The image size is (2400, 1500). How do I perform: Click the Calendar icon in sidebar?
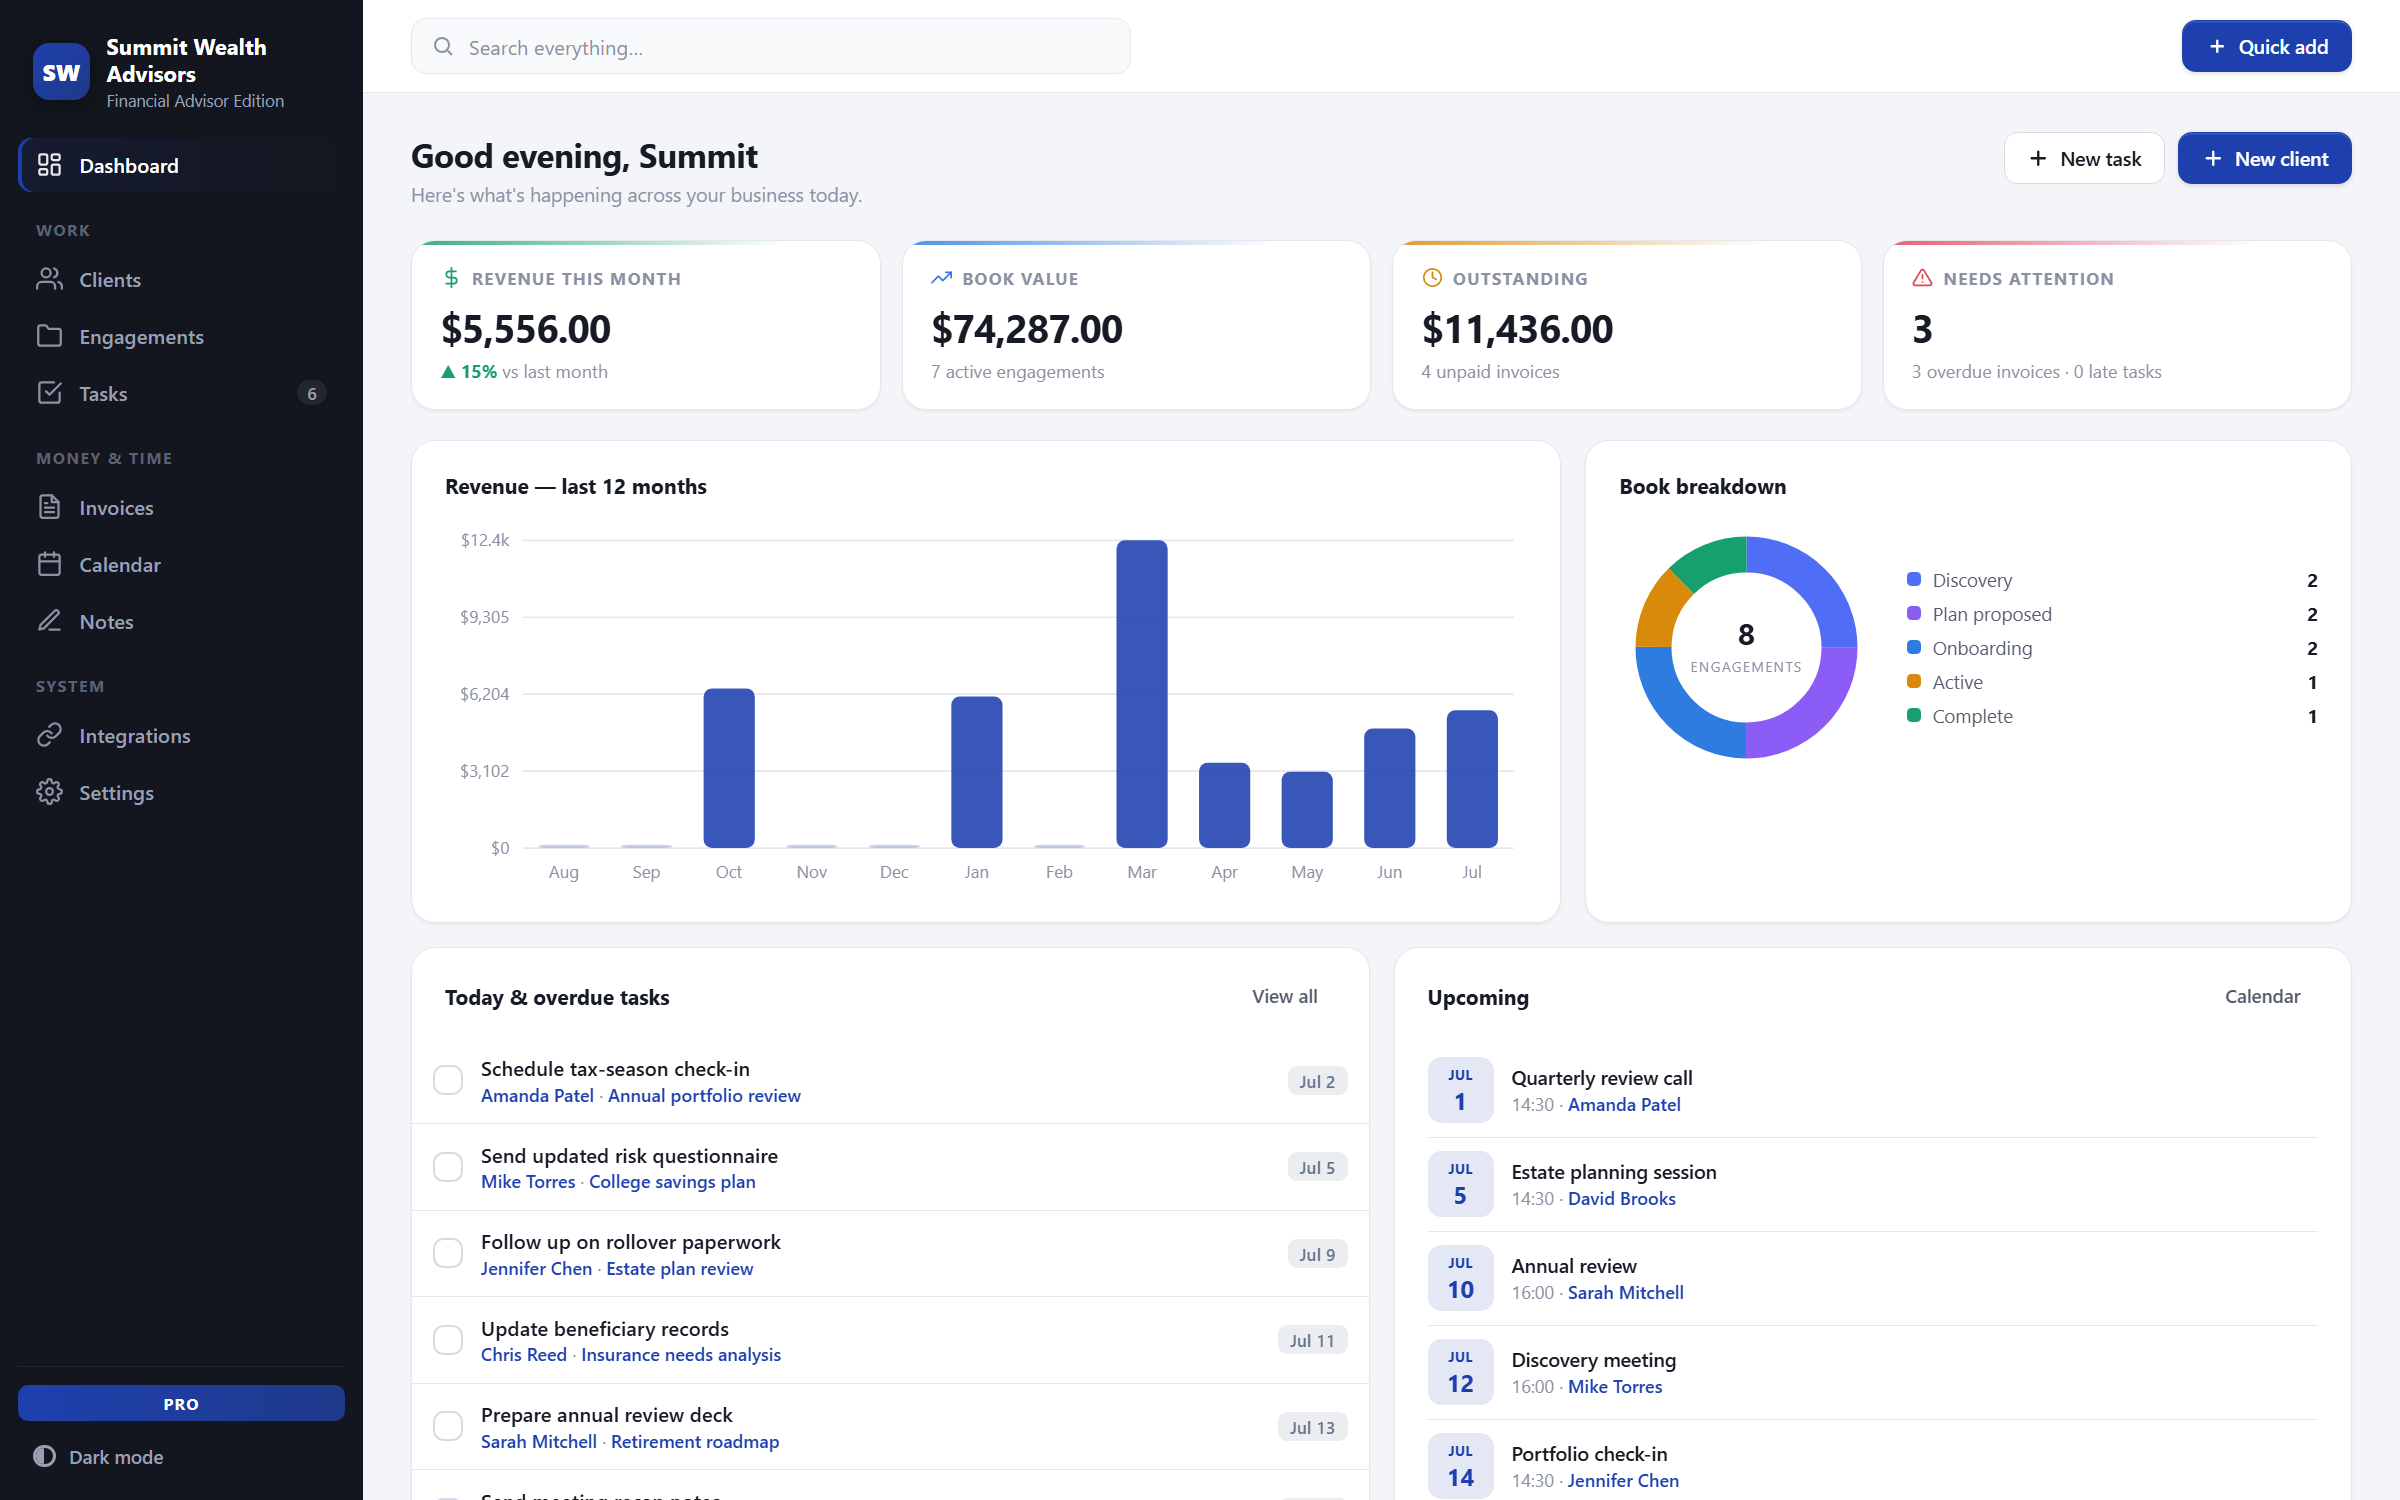pos(49,564)
